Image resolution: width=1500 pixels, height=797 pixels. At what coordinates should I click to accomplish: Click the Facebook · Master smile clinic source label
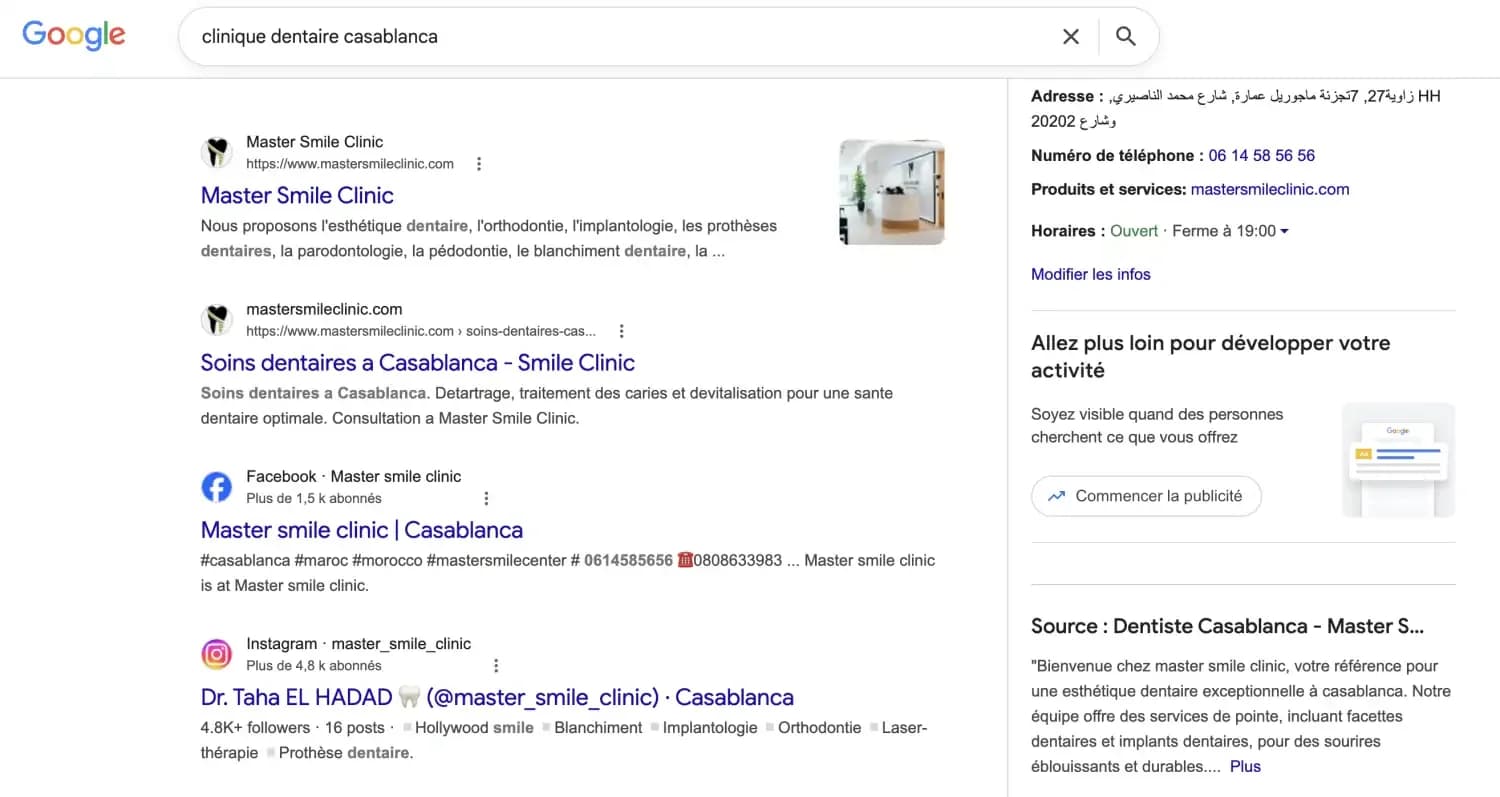(354, 476)
